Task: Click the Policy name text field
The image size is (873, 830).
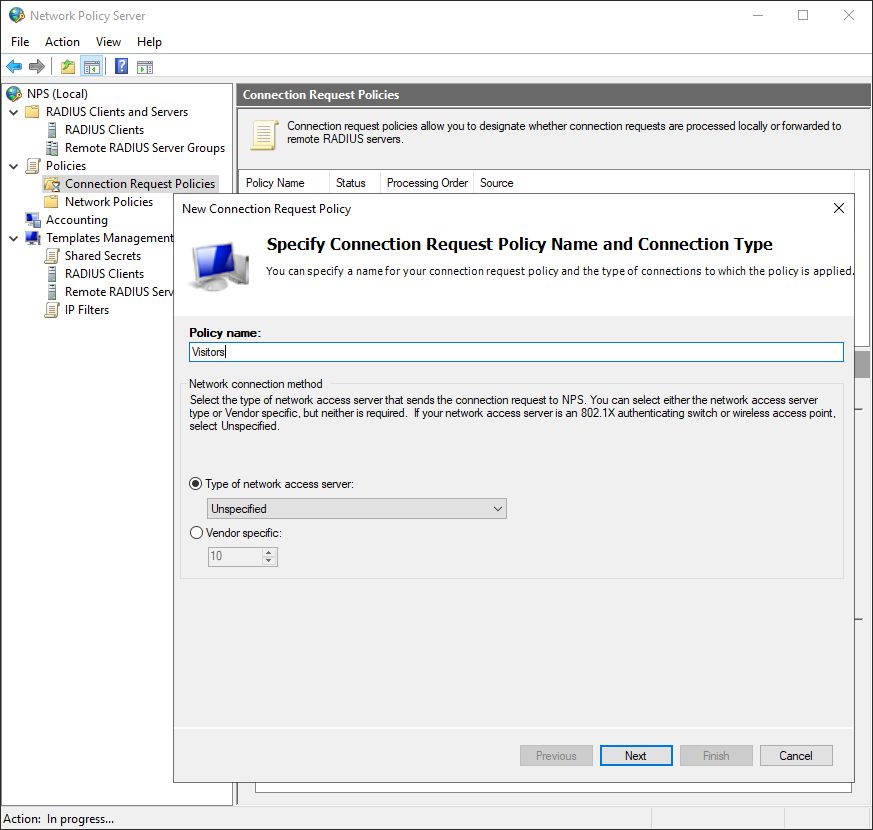Action: 516,352
